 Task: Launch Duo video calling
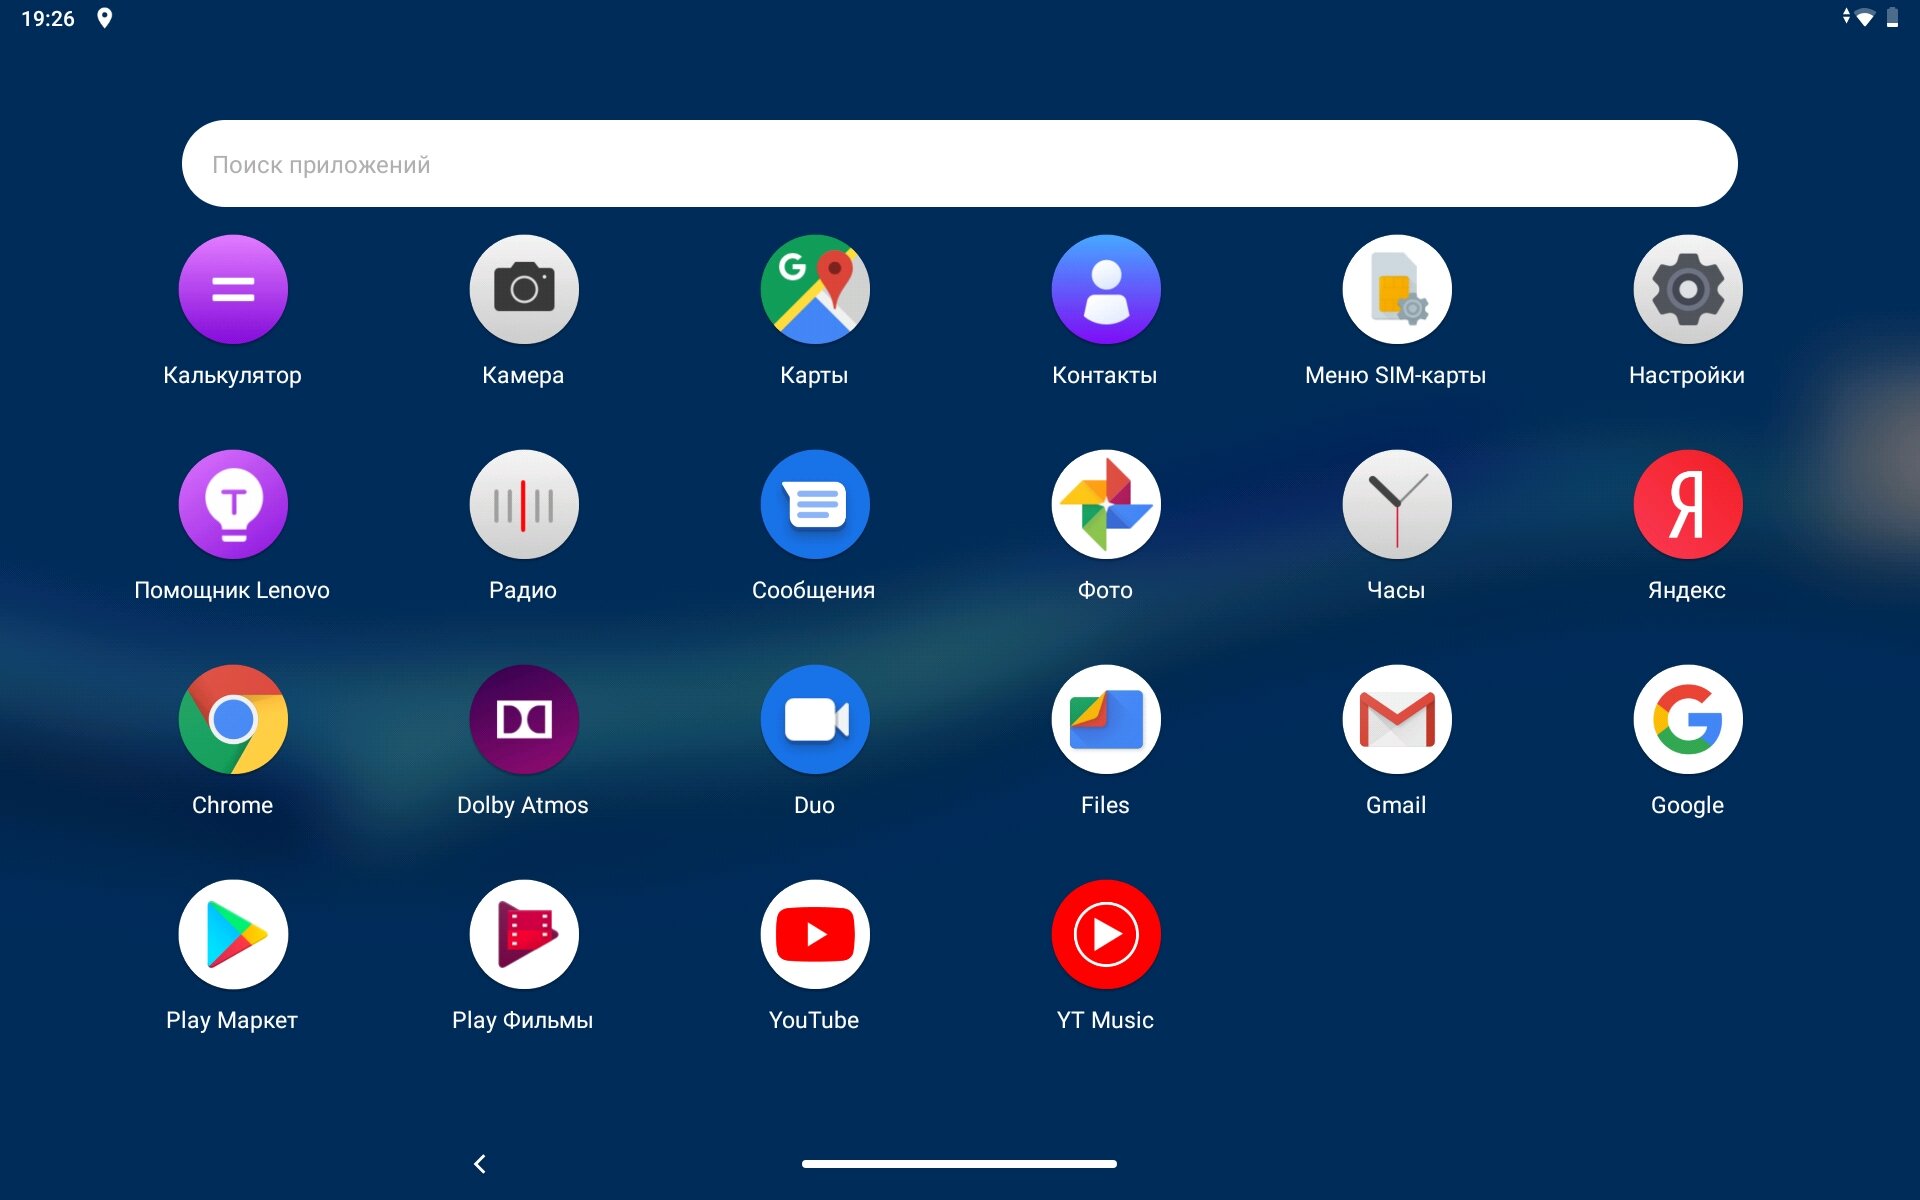coord(815,720)
